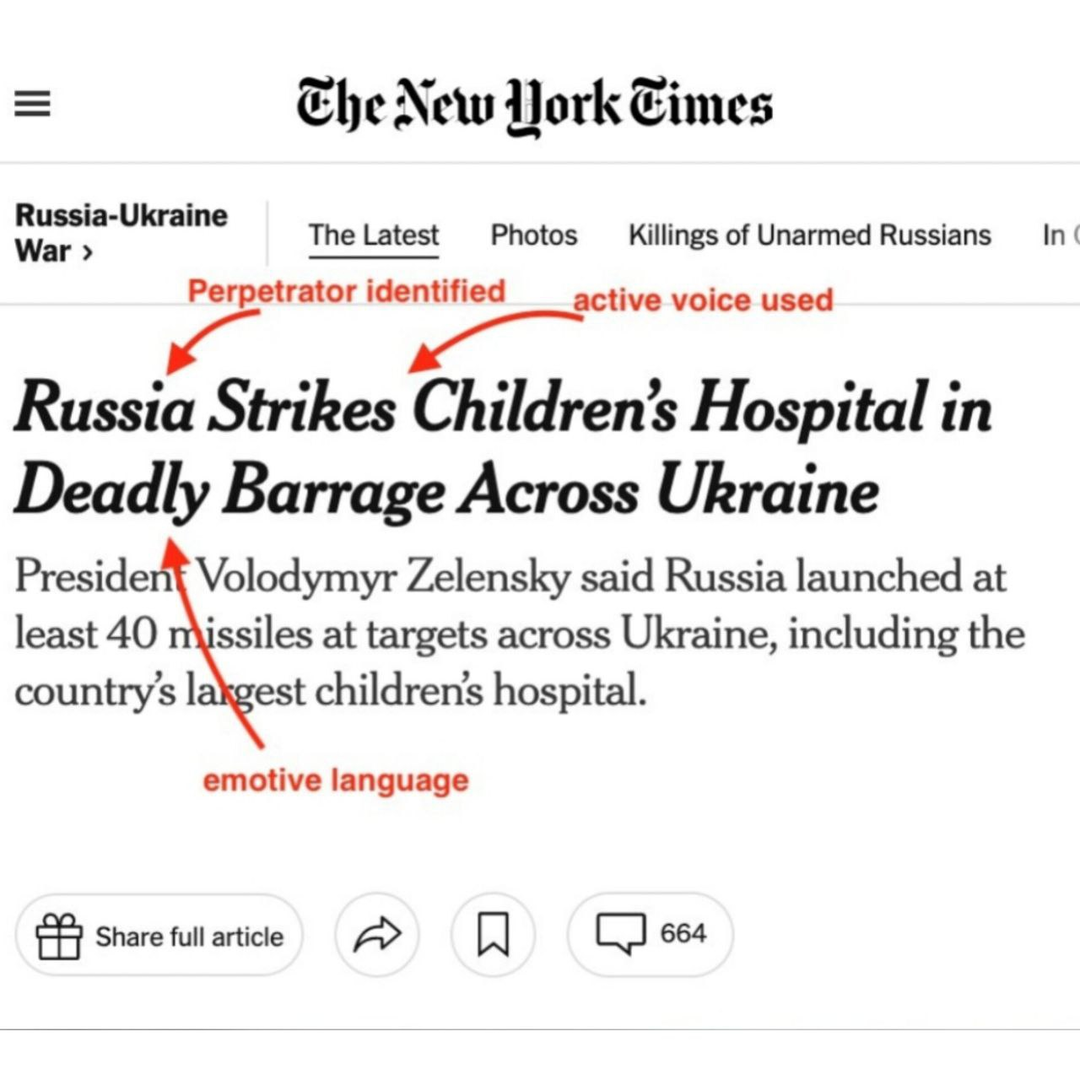Expand the chevron next to Russia-Ukraine War

point(87,251)
